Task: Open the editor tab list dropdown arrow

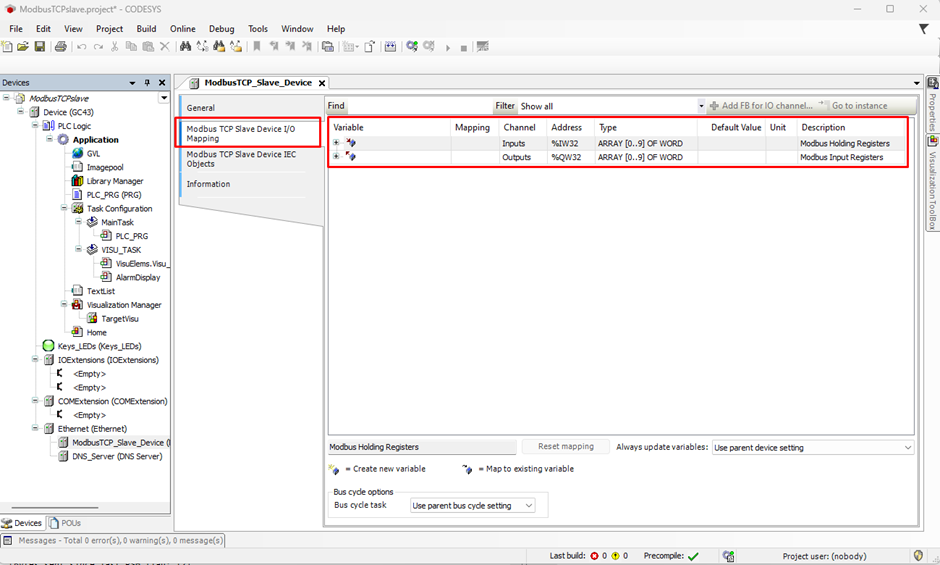Action: (917, 83)
